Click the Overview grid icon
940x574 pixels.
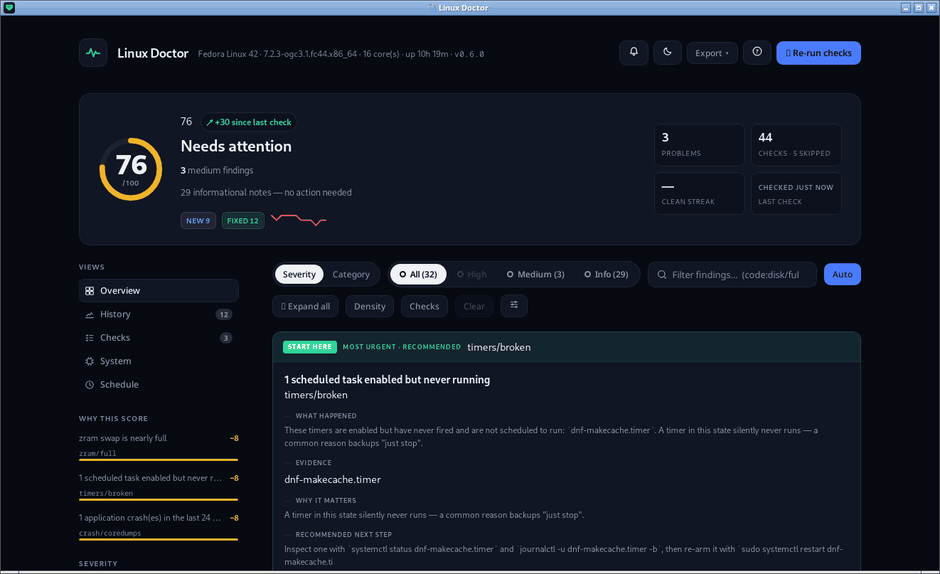(x=89, y=291)
